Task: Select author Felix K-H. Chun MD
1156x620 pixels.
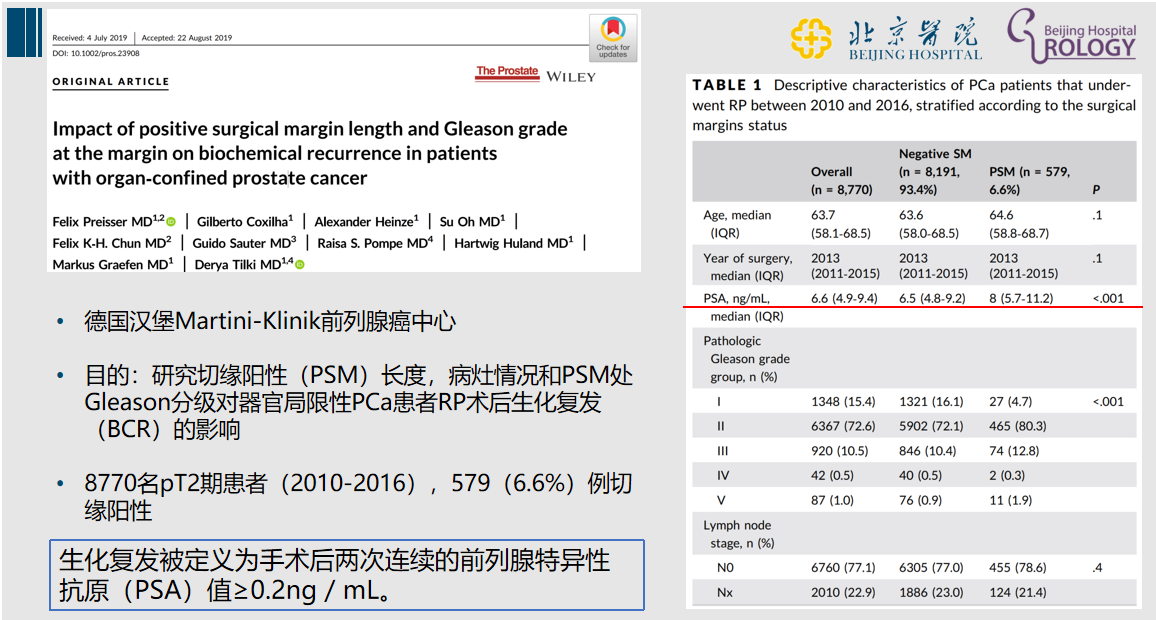Action: pos(112,243)
